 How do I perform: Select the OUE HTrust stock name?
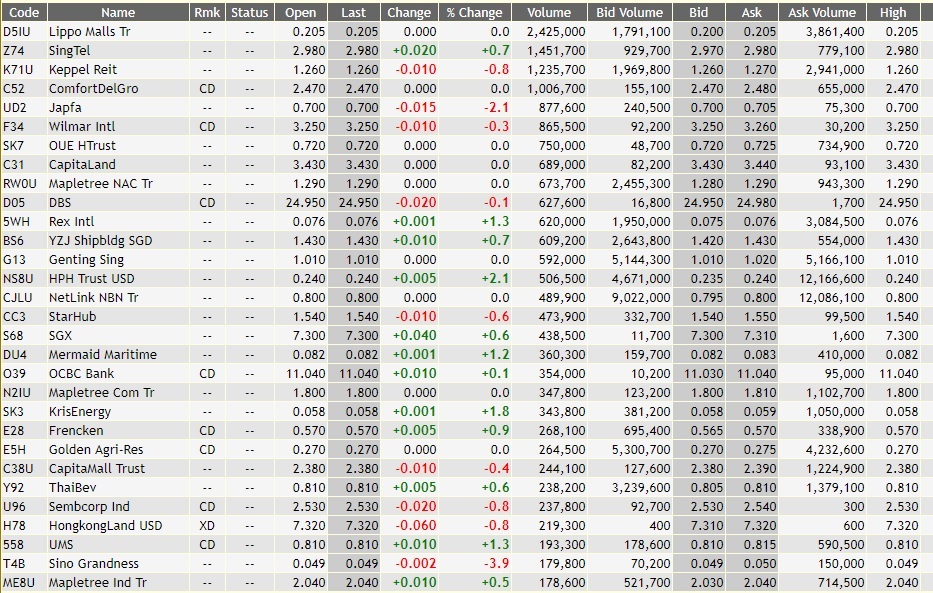point(82,146)
